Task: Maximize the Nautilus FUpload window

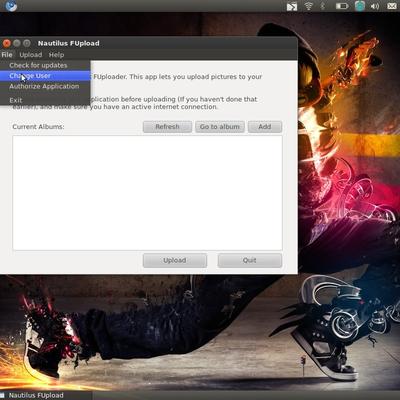Action: point(27,43)
